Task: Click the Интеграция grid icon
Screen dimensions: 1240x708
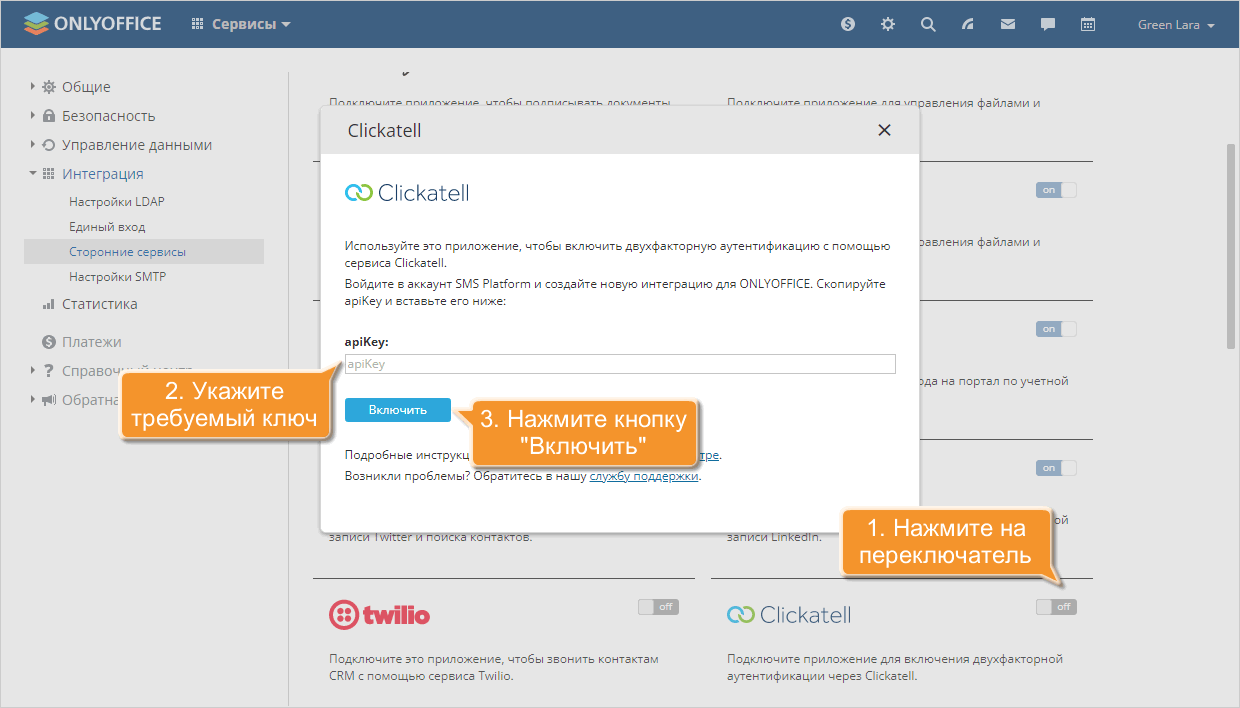Action: coord(49,174)
